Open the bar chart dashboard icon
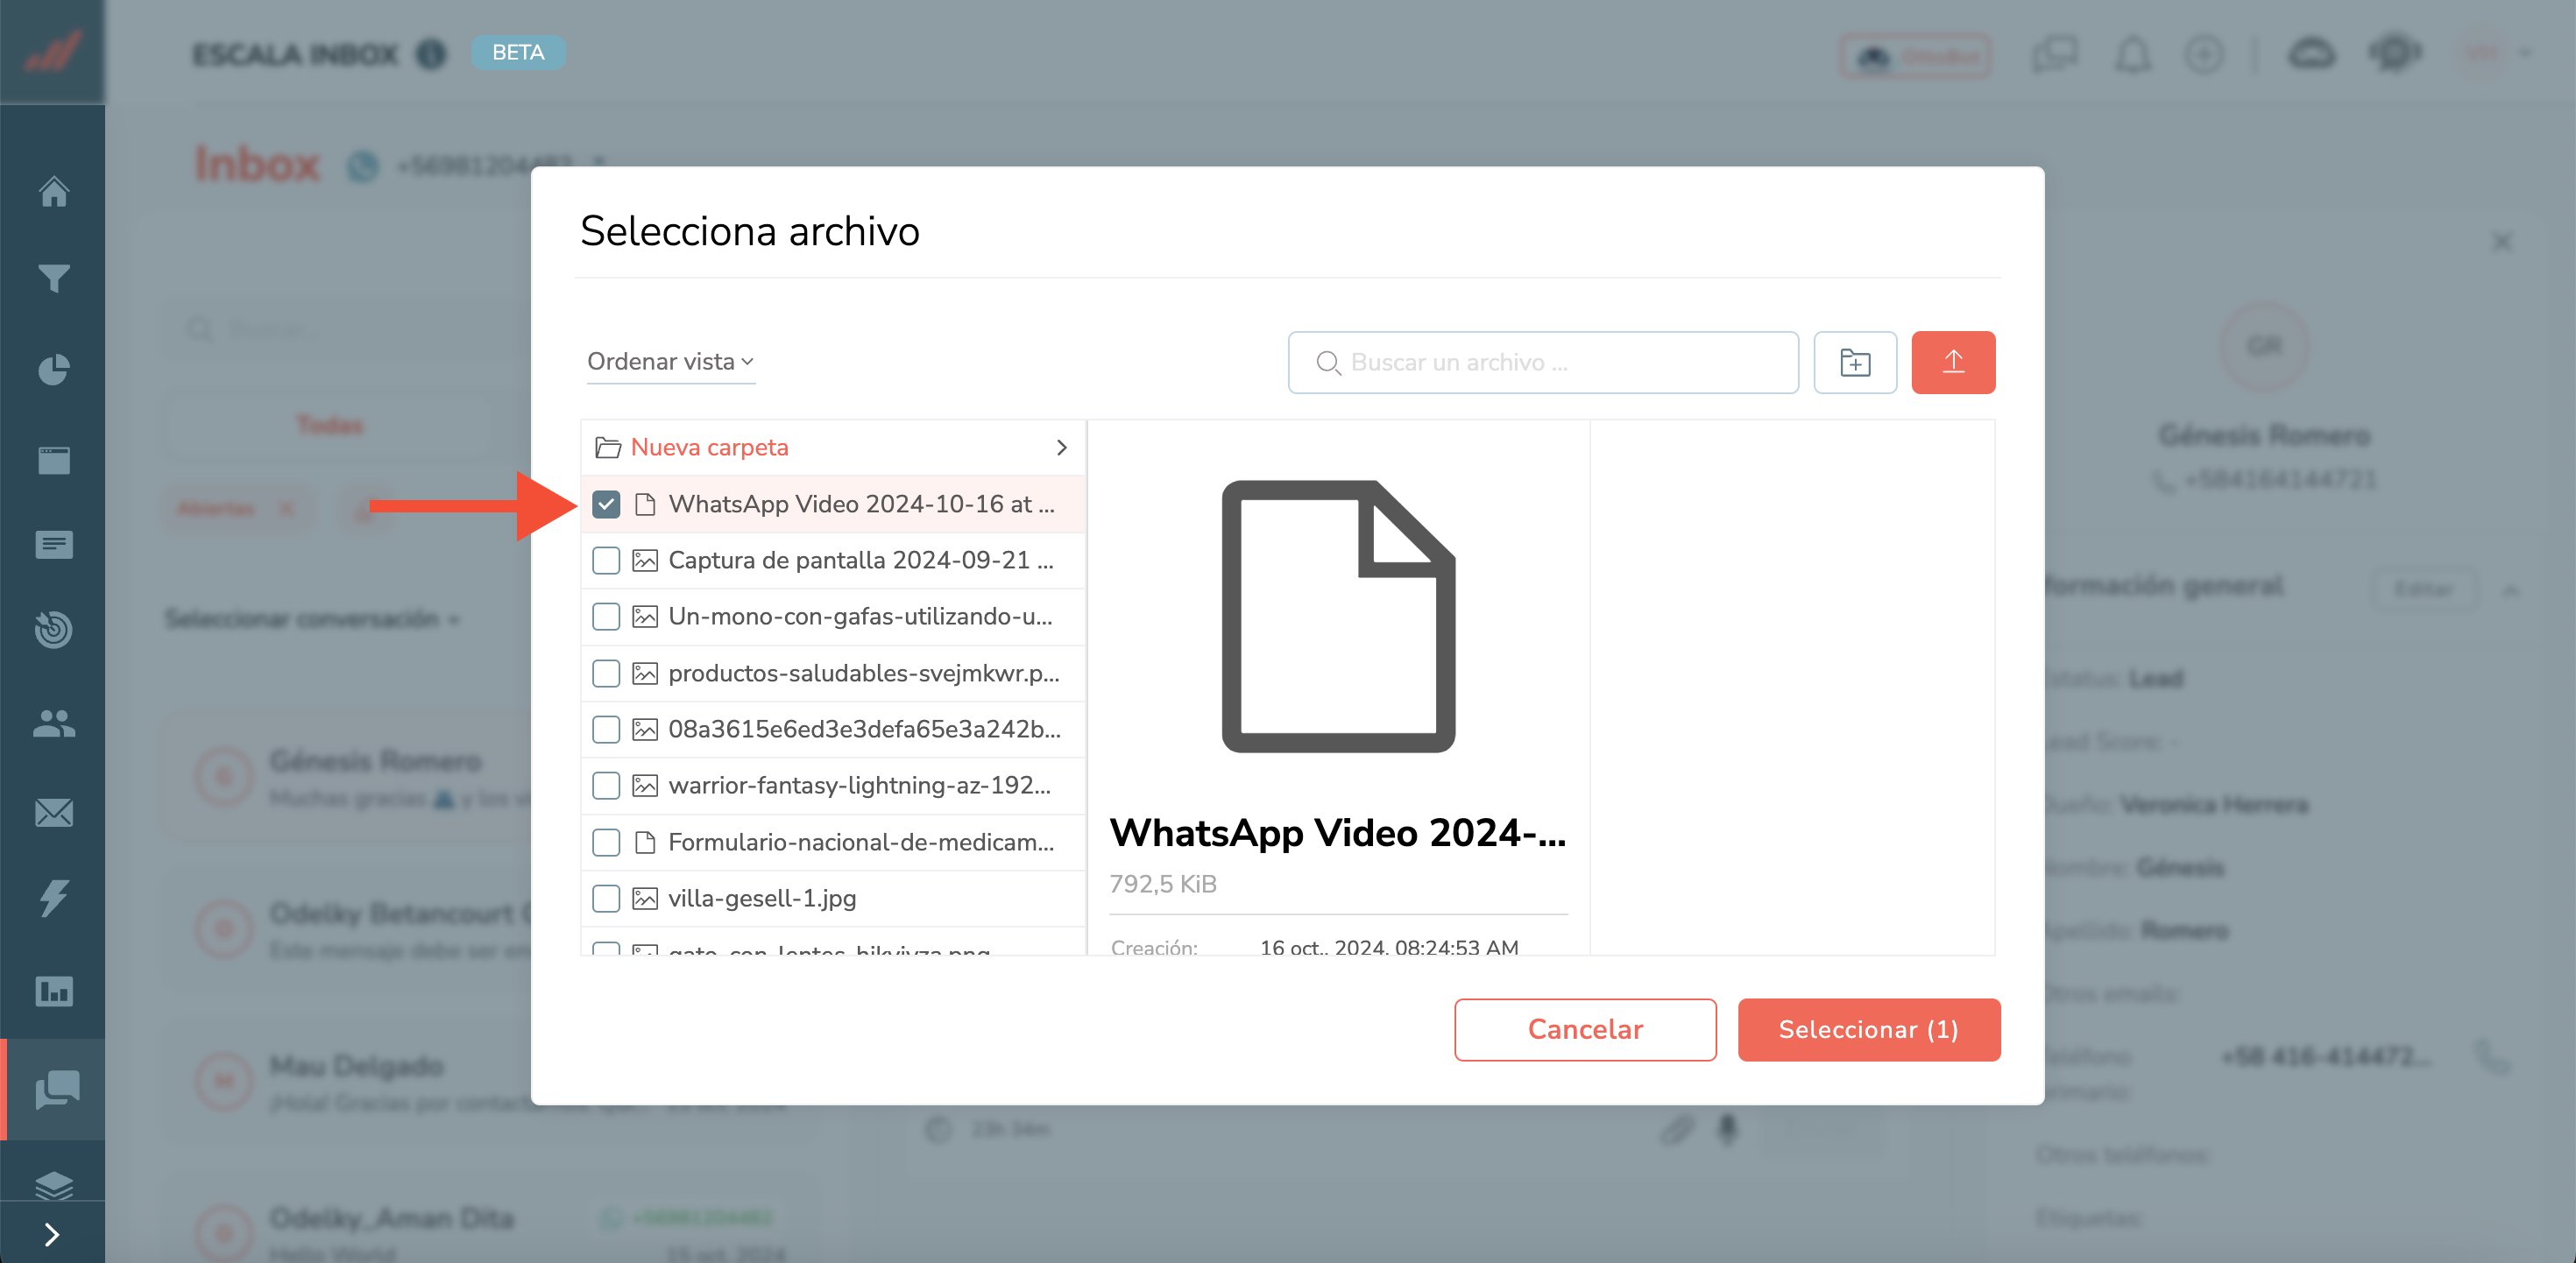This screenshot has height=1263, width=2576. point(54,991)
